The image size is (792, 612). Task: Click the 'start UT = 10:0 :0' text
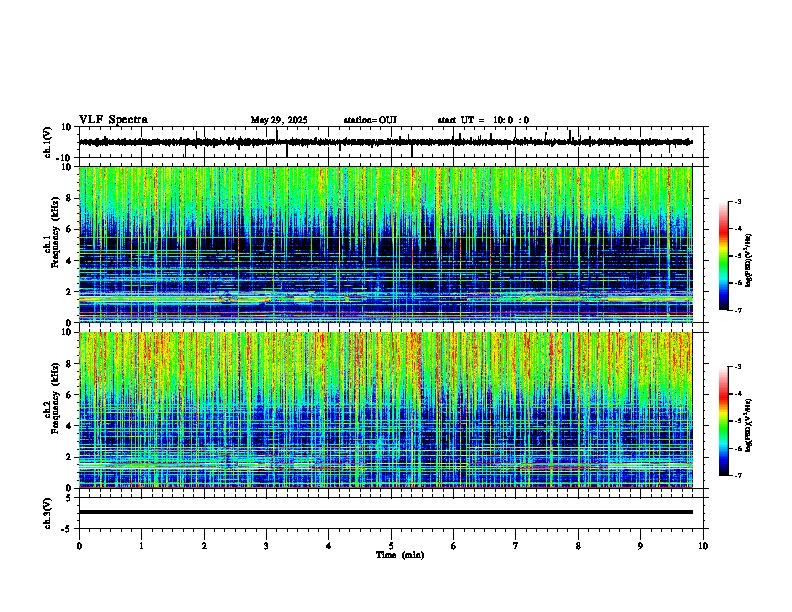[483, 120]
